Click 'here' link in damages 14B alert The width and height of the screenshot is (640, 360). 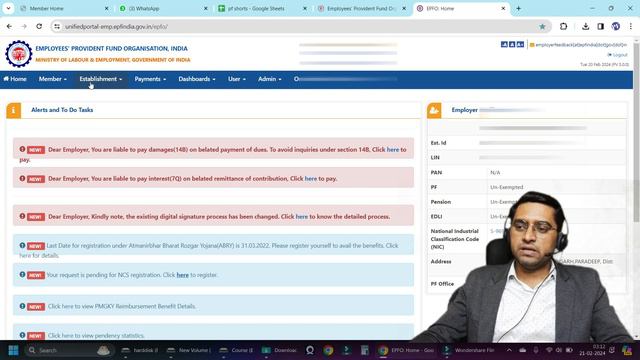393,150
